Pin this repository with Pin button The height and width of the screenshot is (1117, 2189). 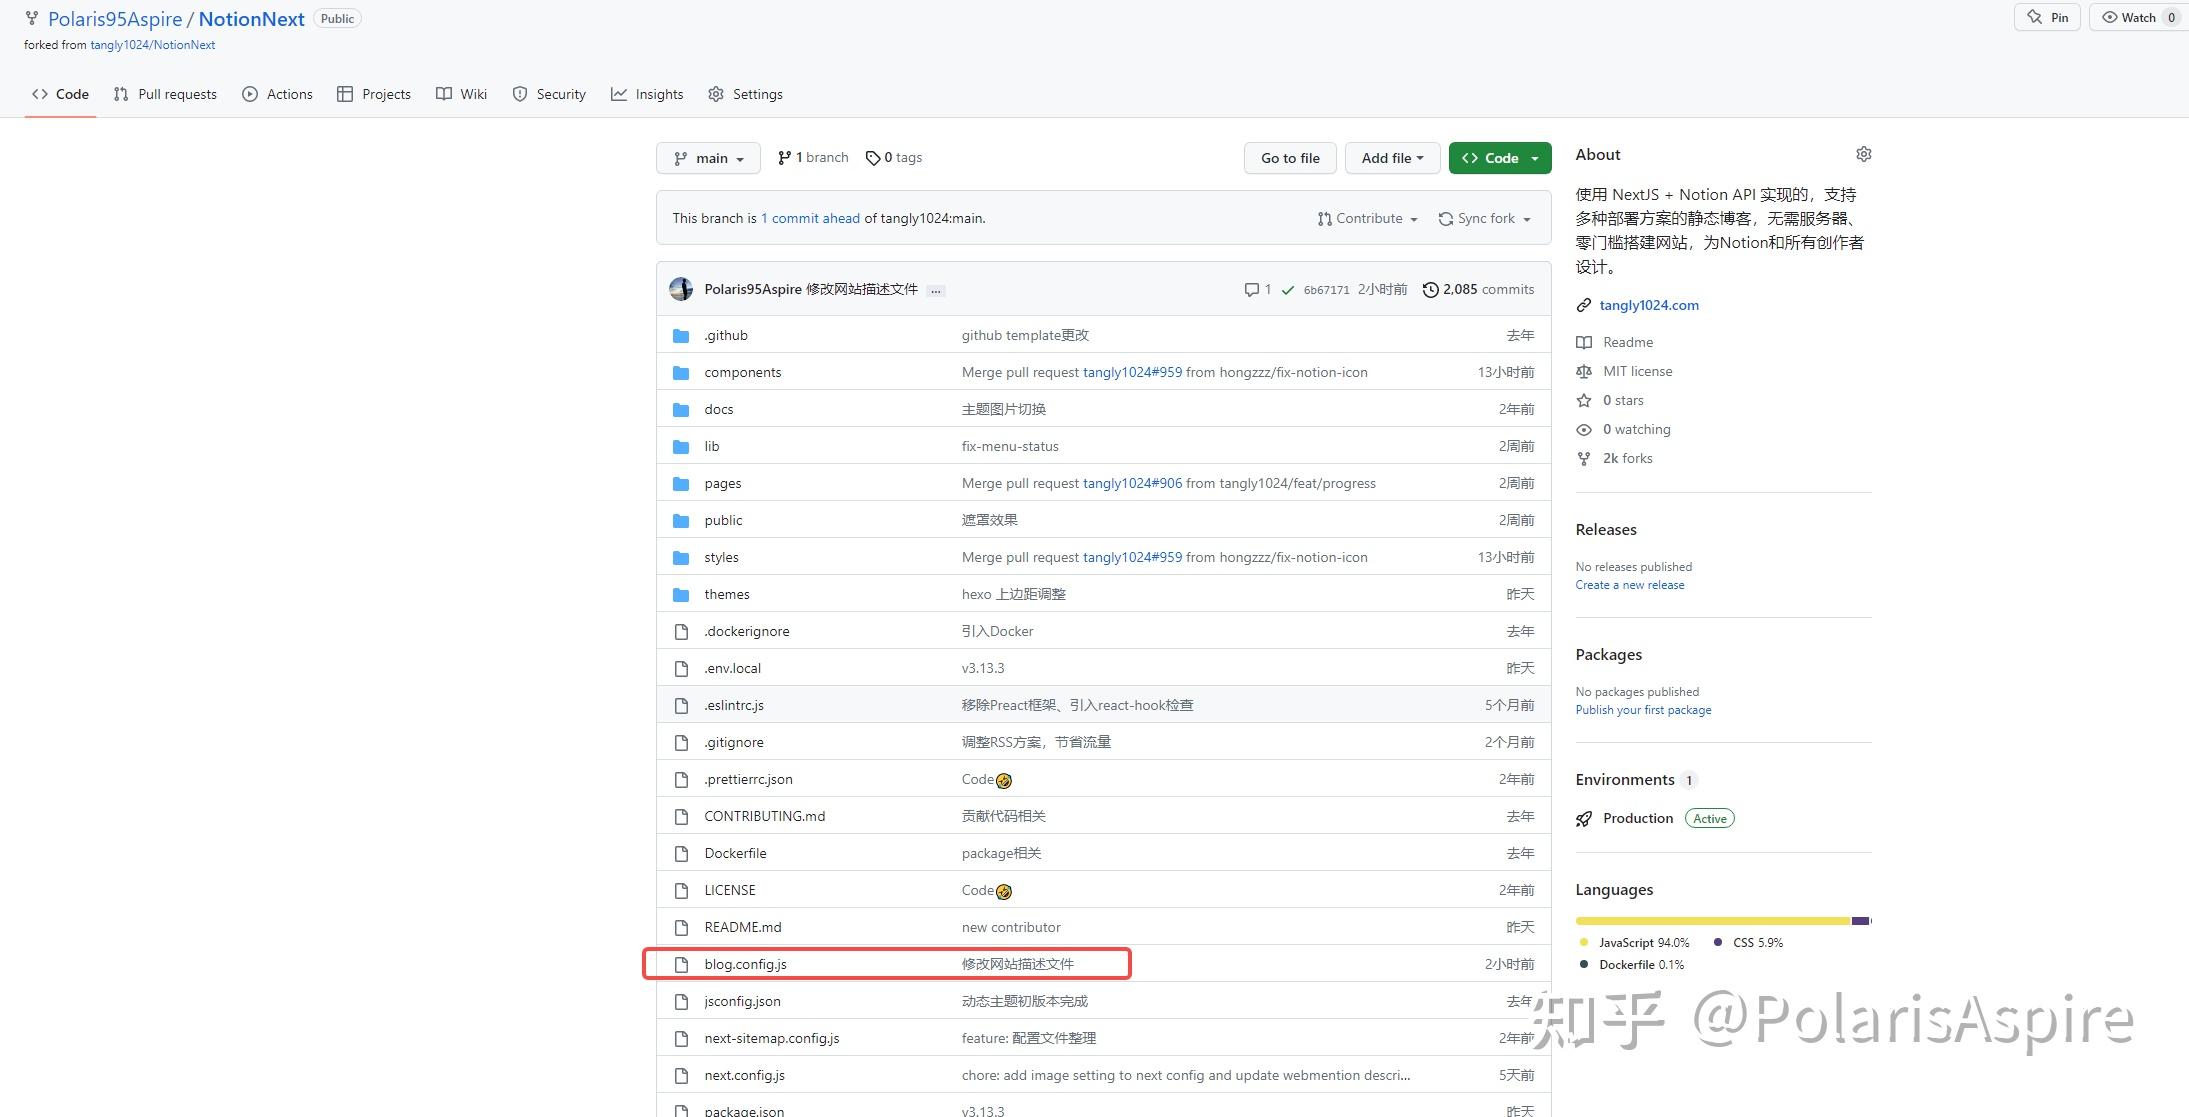[2048, 17]
